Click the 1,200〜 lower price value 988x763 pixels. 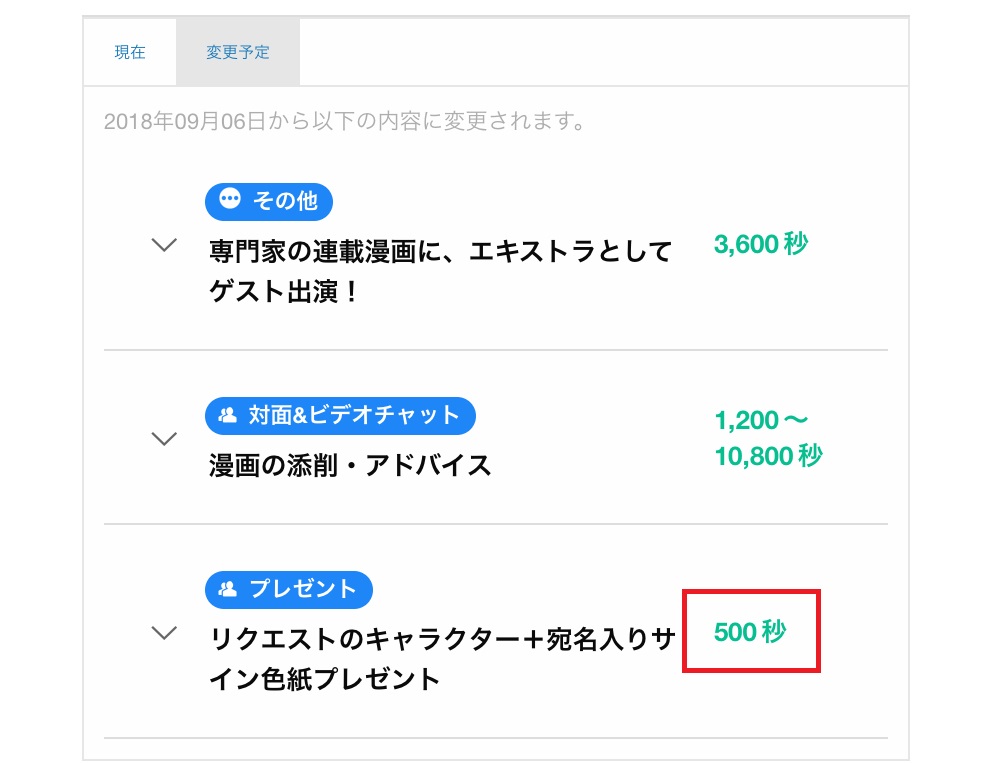point(761,420)
